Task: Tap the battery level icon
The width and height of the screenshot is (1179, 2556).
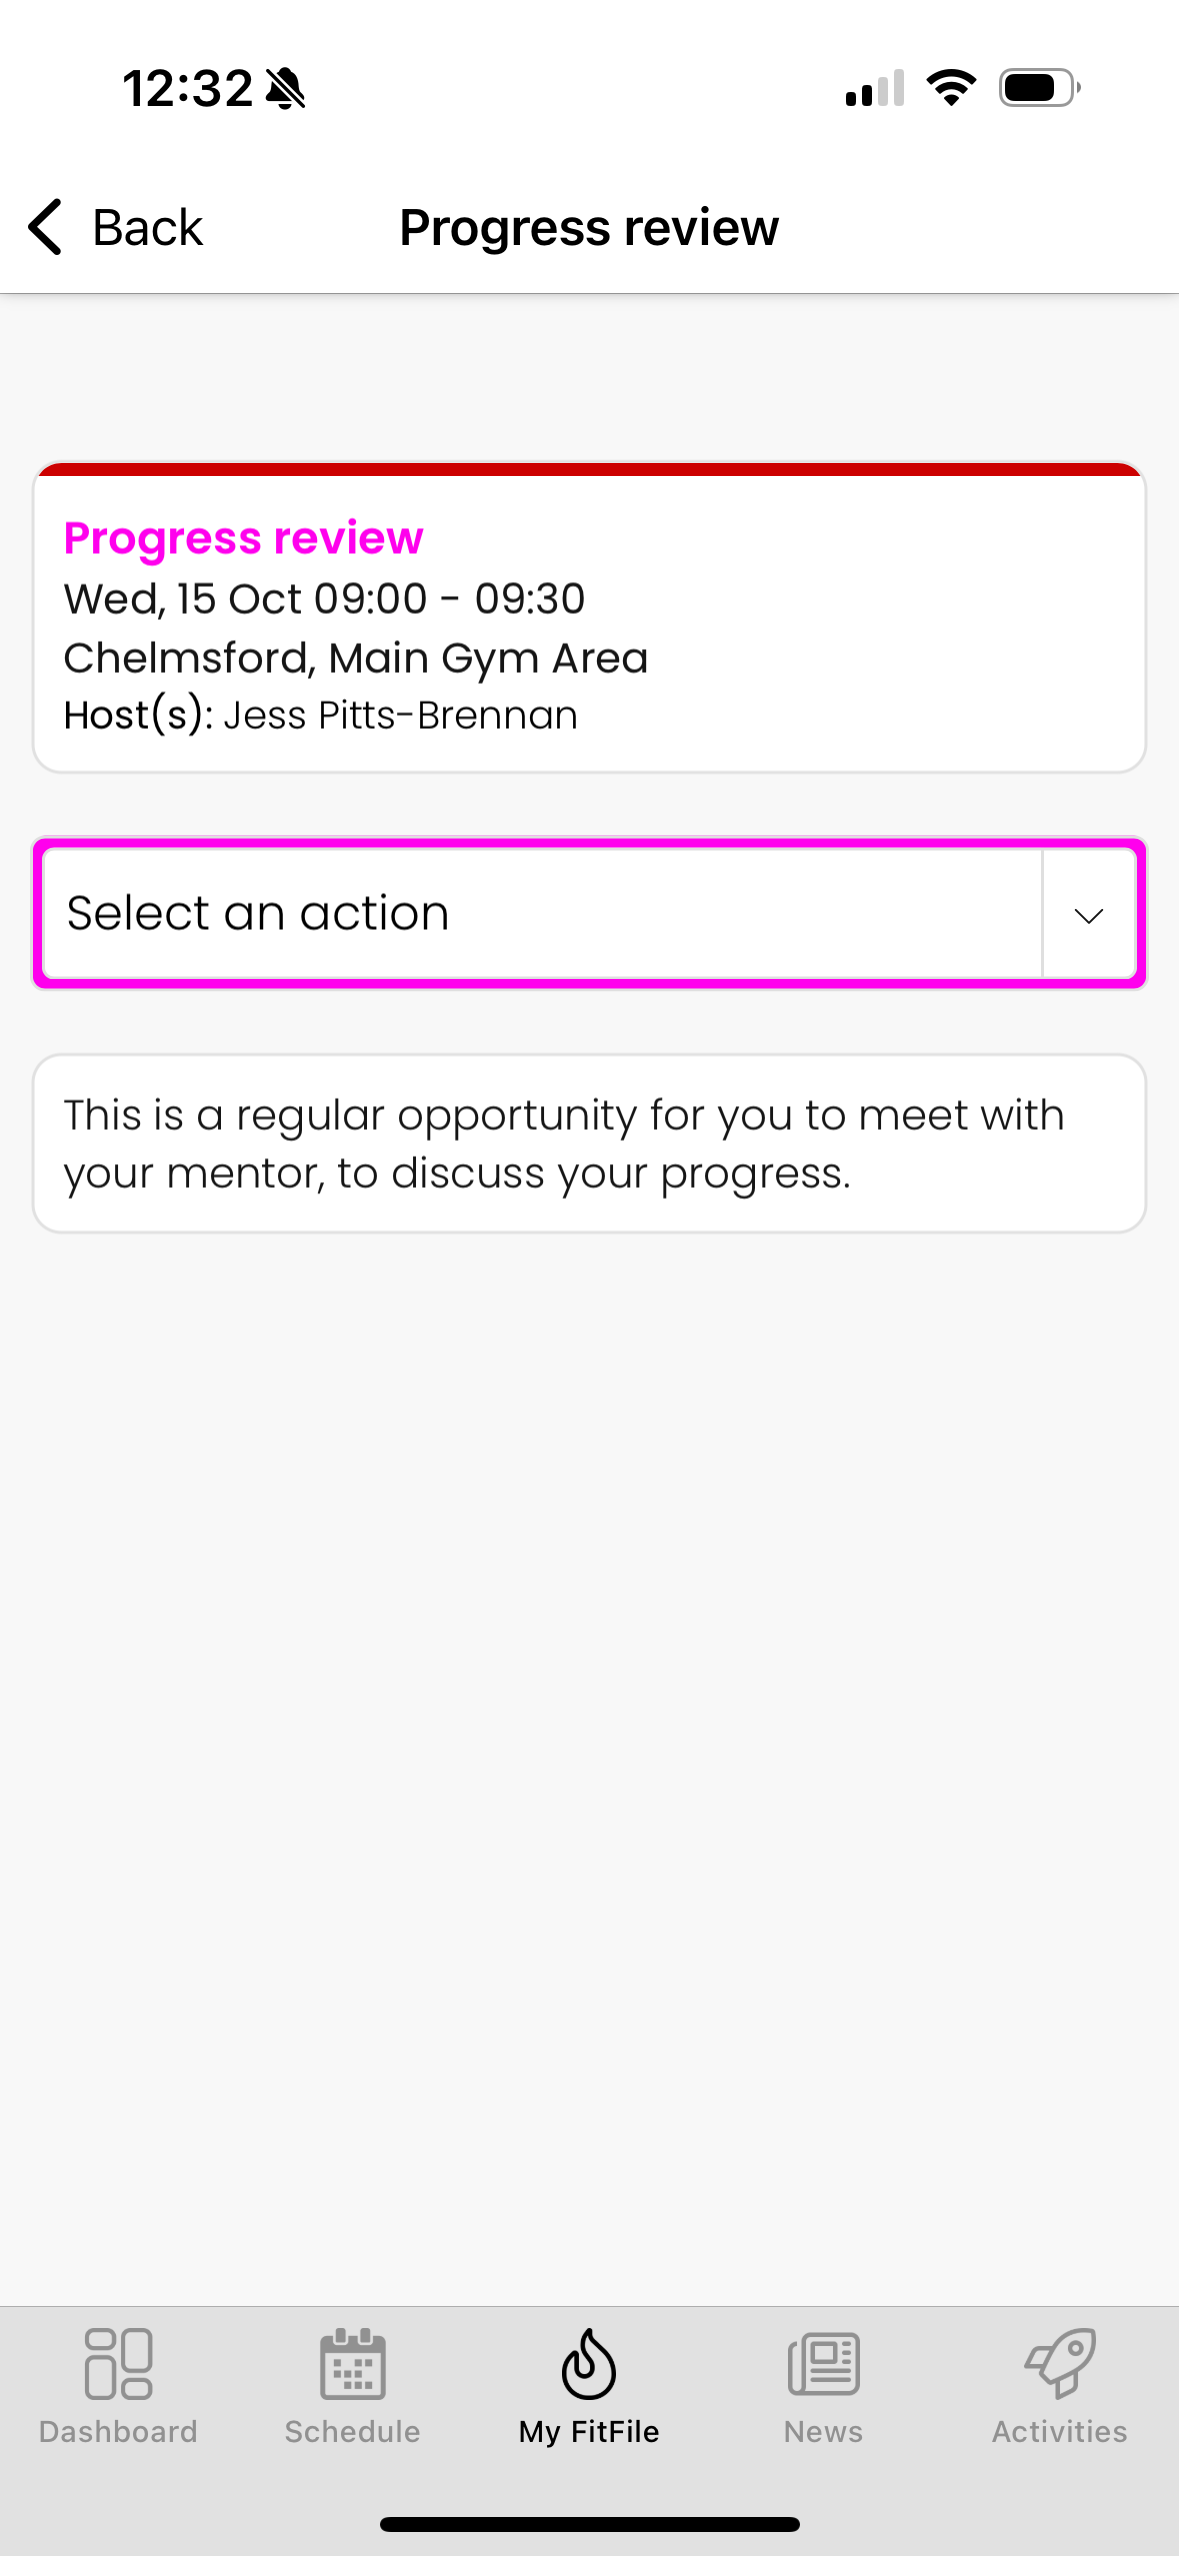Action: 1039,88
